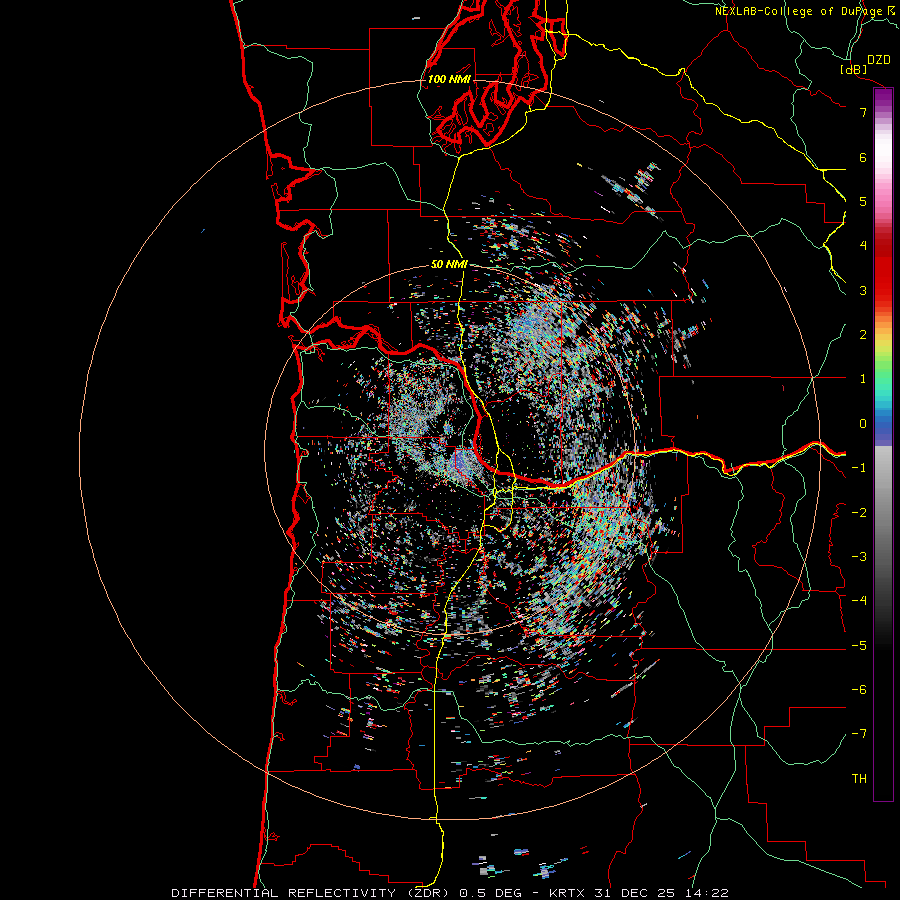Screen dimensions: 900x900
Task: Click the '31 DEC 25' date in caption
Action: pos(633,893)
